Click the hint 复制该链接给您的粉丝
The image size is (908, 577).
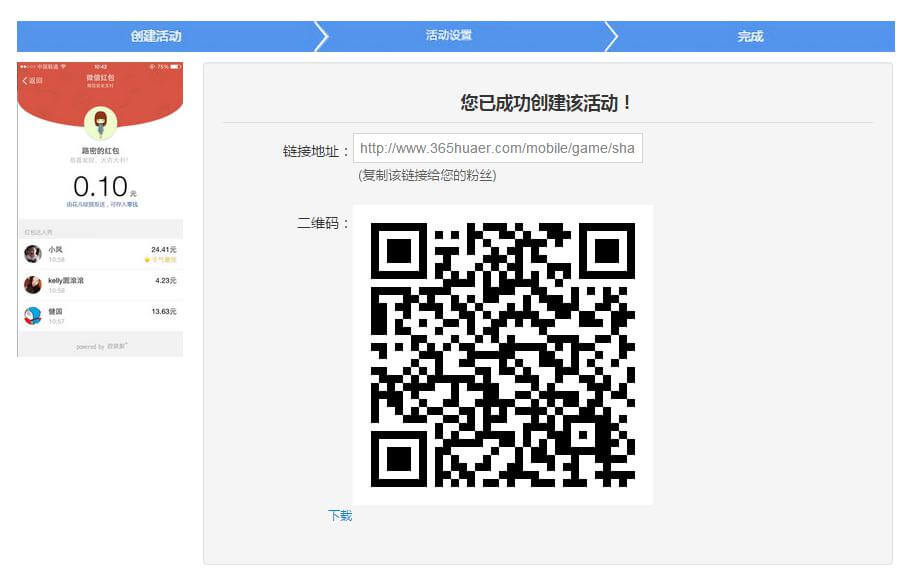[x=427, y=175]
